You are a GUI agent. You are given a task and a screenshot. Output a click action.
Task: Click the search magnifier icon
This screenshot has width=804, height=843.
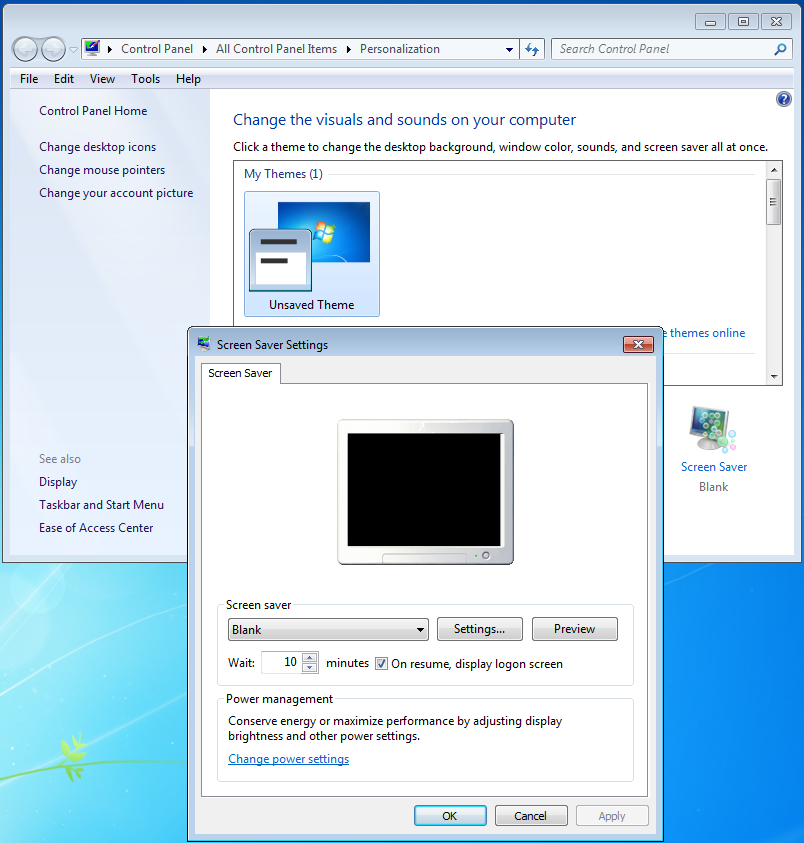click(x=780, y=49)
